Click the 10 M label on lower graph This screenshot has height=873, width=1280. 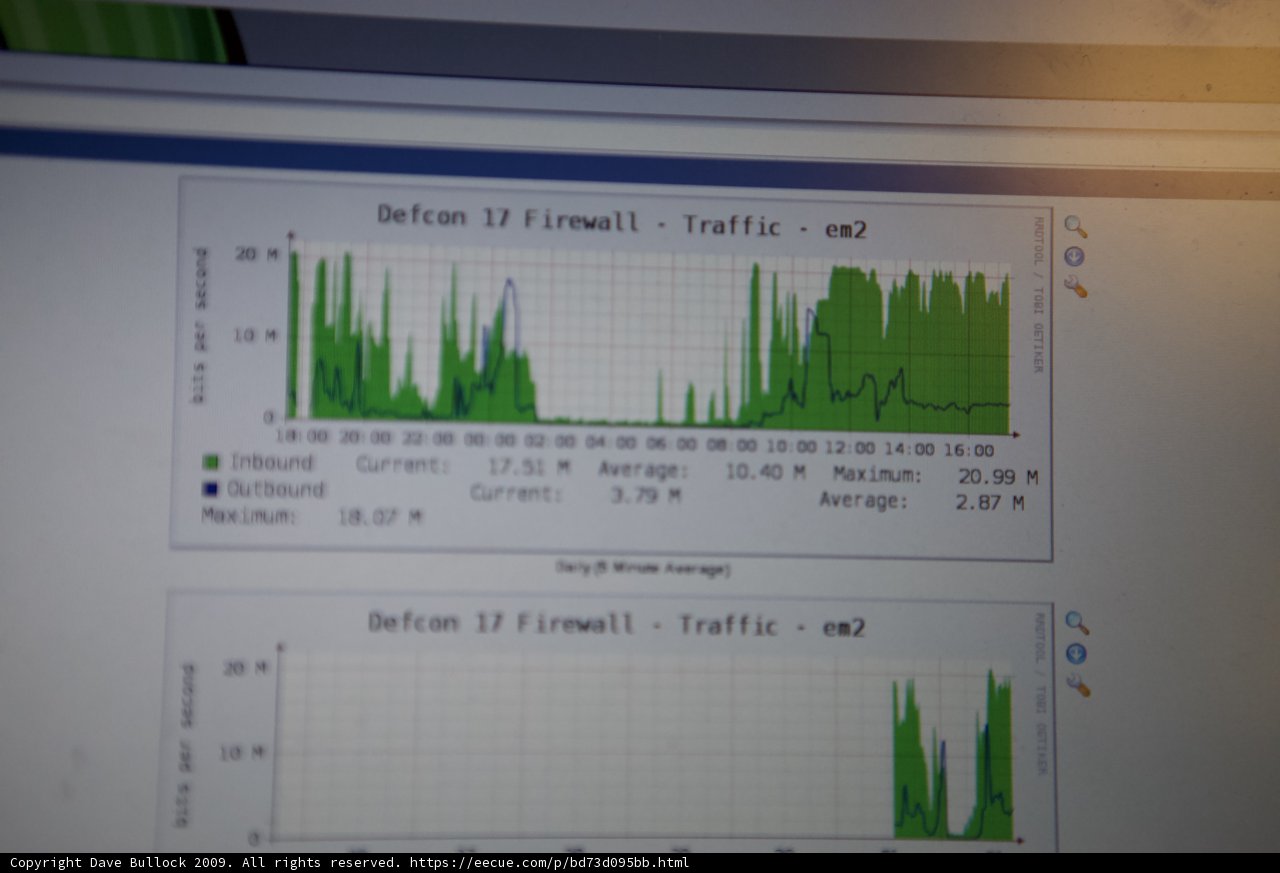(243, 752)
